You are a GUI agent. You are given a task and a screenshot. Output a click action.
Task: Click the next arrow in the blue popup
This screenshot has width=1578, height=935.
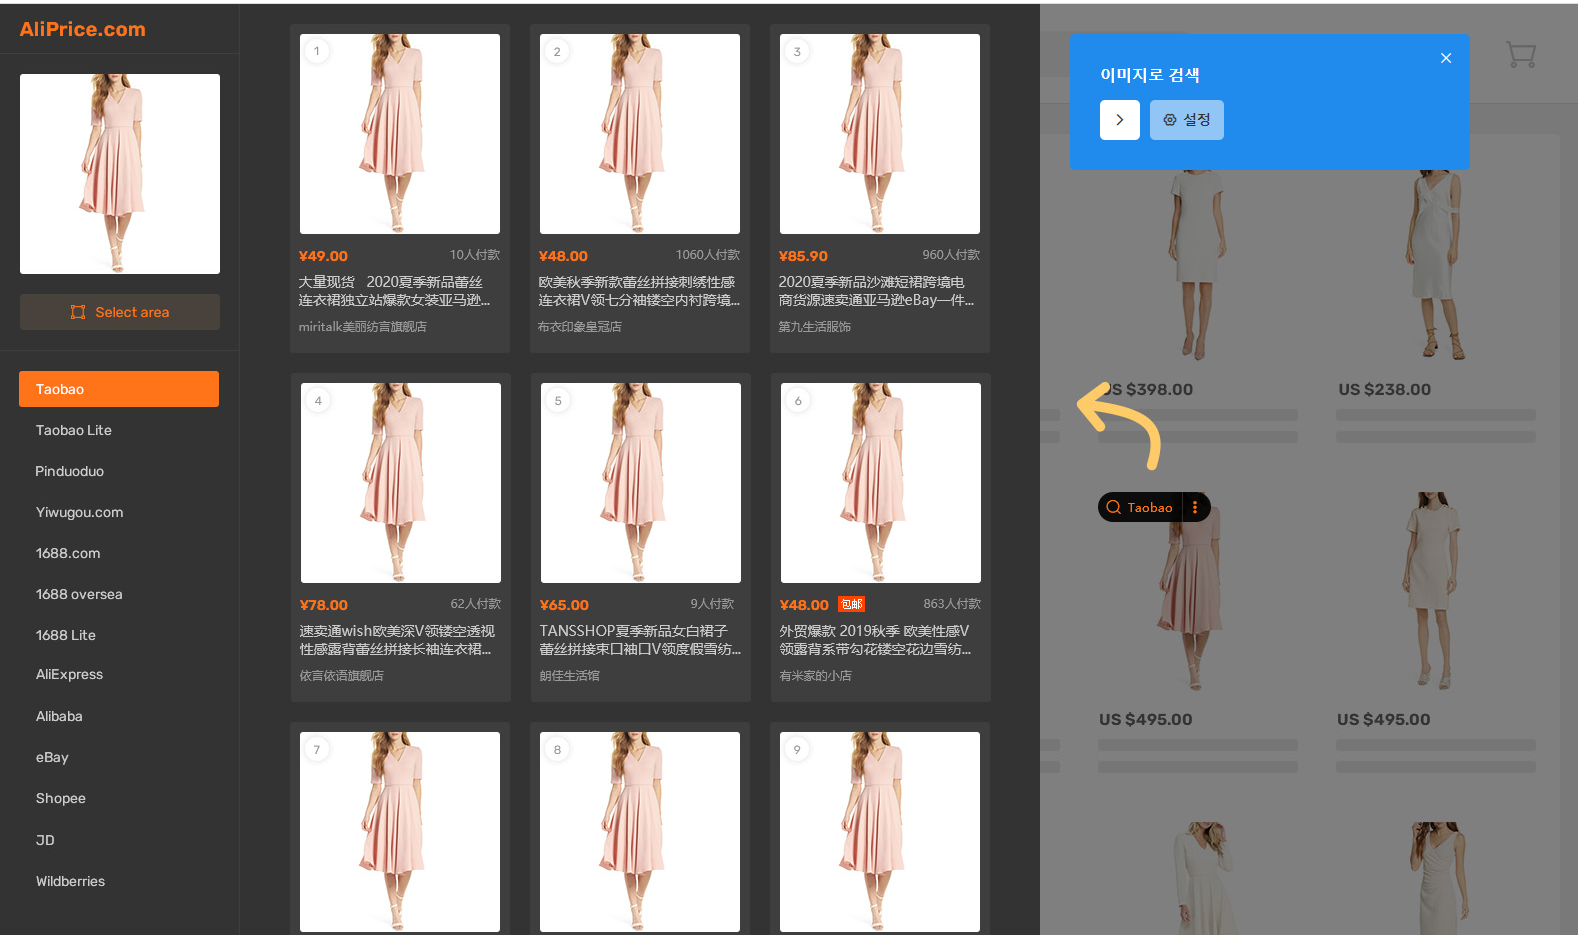[x=1120, y=120]
